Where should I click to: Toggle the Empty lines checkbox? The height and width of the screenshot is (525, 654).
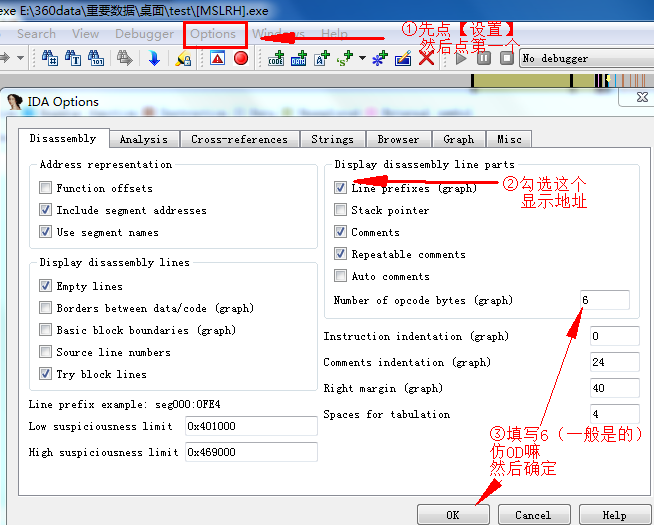point(45,286)
